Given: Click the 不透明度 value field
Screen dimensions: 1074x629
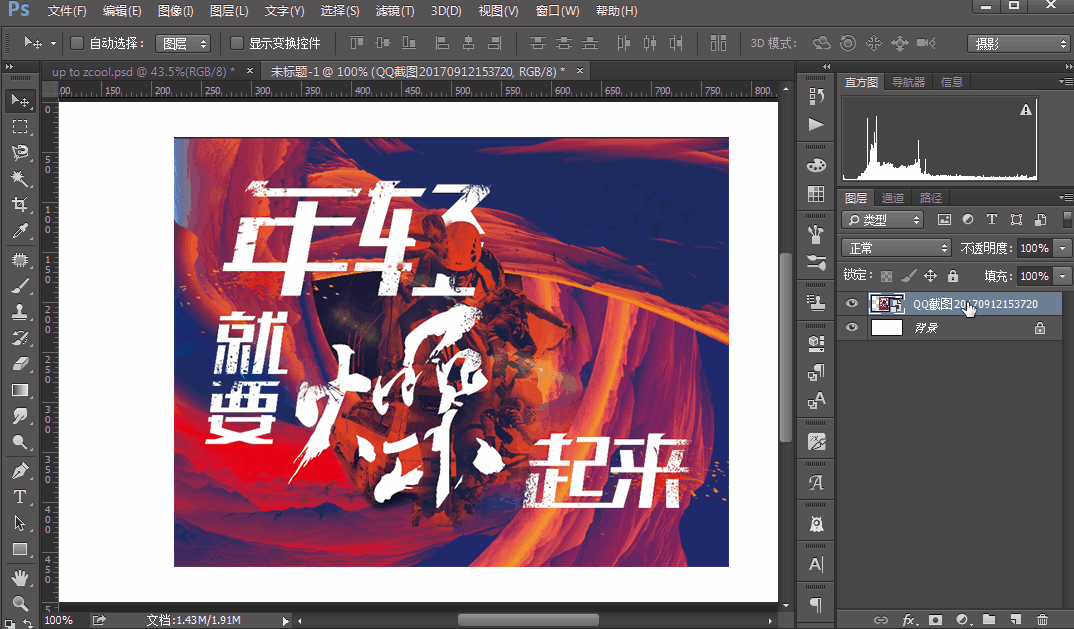Looking at the screenshot, I should 1035,247.
